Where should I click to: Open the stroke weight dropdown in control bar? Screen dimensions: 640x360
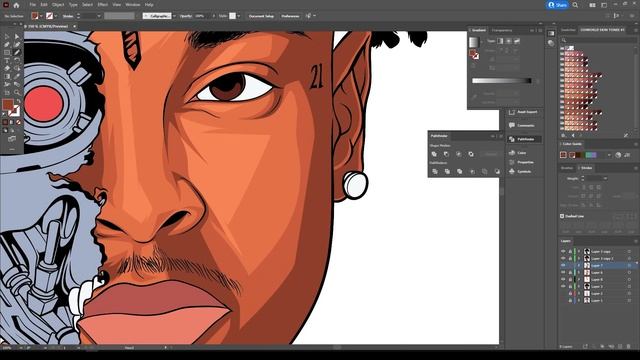pos(98,16)
